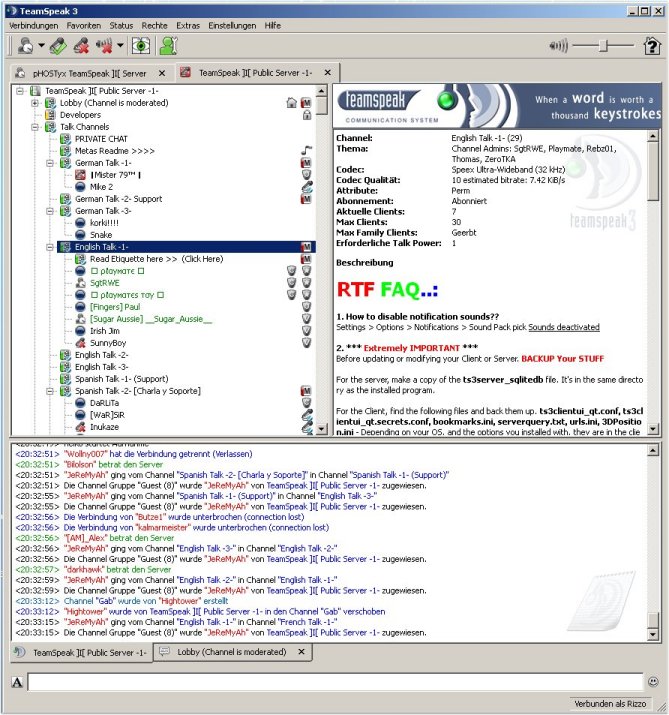The image size is (669, 715).
Task: Click the badge icon on Mike 2 row
Action: pos(307,187)
